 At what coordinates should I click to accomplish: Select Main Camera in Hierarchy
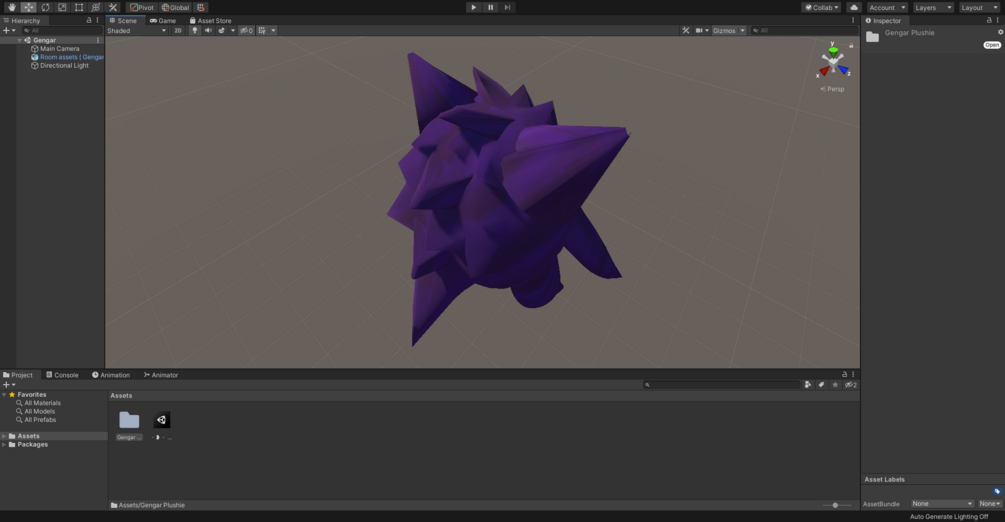[60, 48]
